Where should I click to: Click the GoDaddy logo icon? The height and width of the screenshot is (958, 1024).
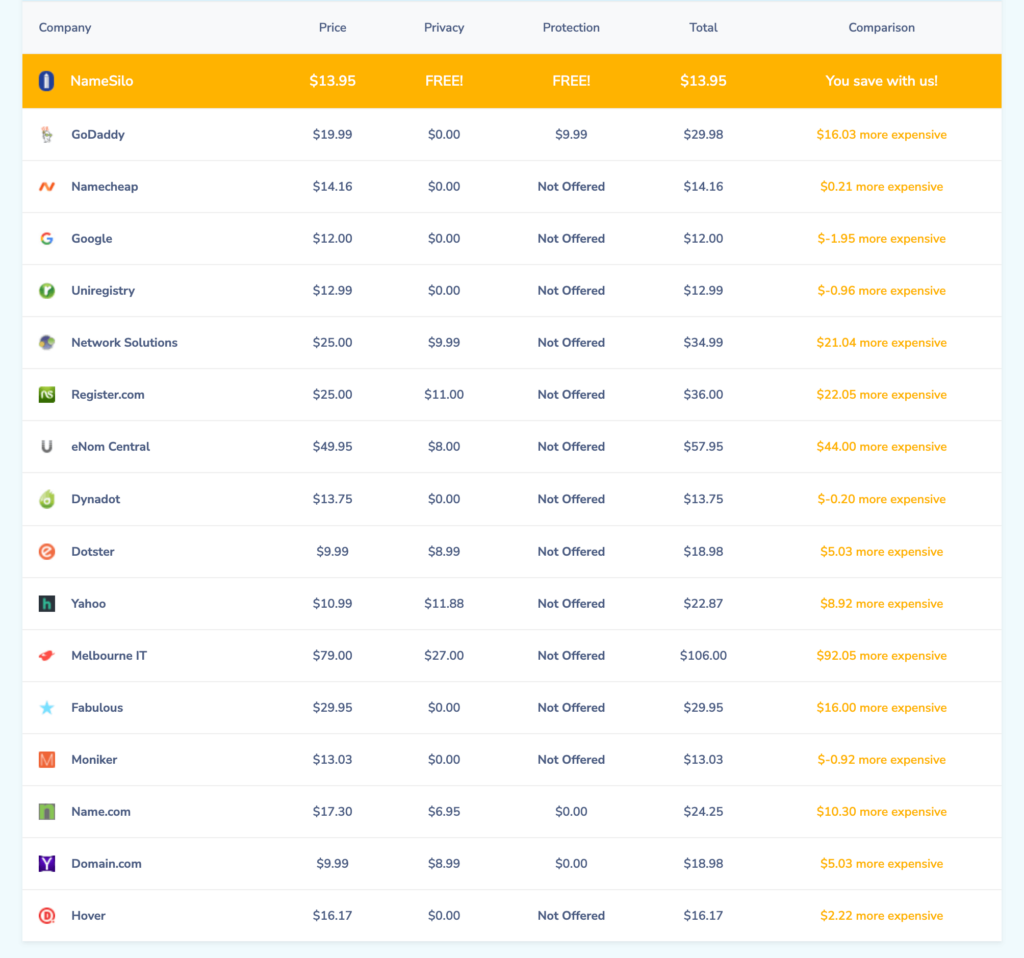click(46, 135)
